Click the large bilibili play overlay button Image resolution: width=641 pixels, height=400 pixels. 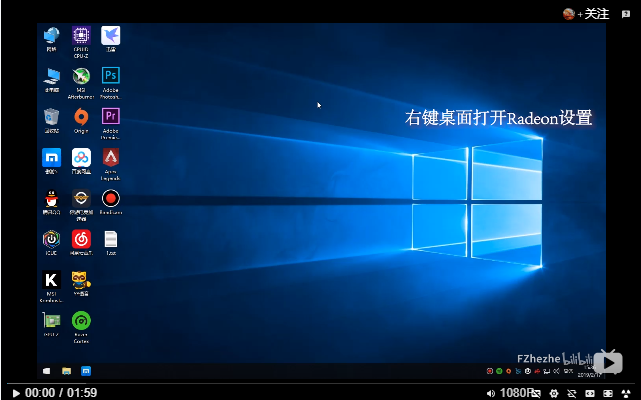[x=608, y=362]
